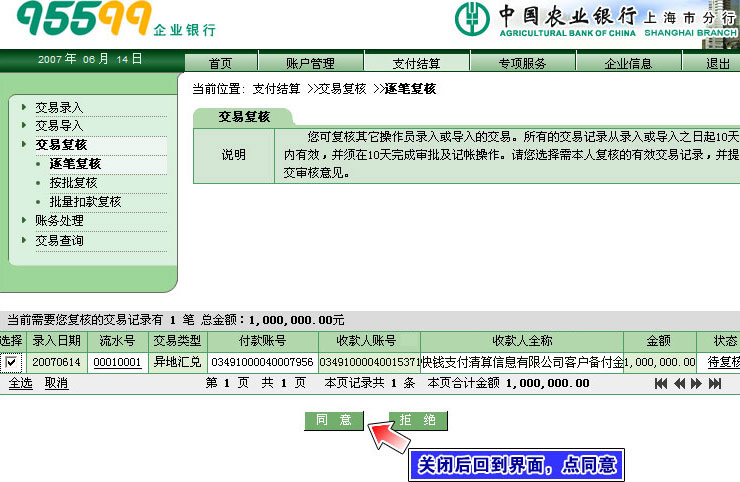The image size is (740, 482).
Task: Click breadcrumb text 支付结算
Action: [277, 89]
